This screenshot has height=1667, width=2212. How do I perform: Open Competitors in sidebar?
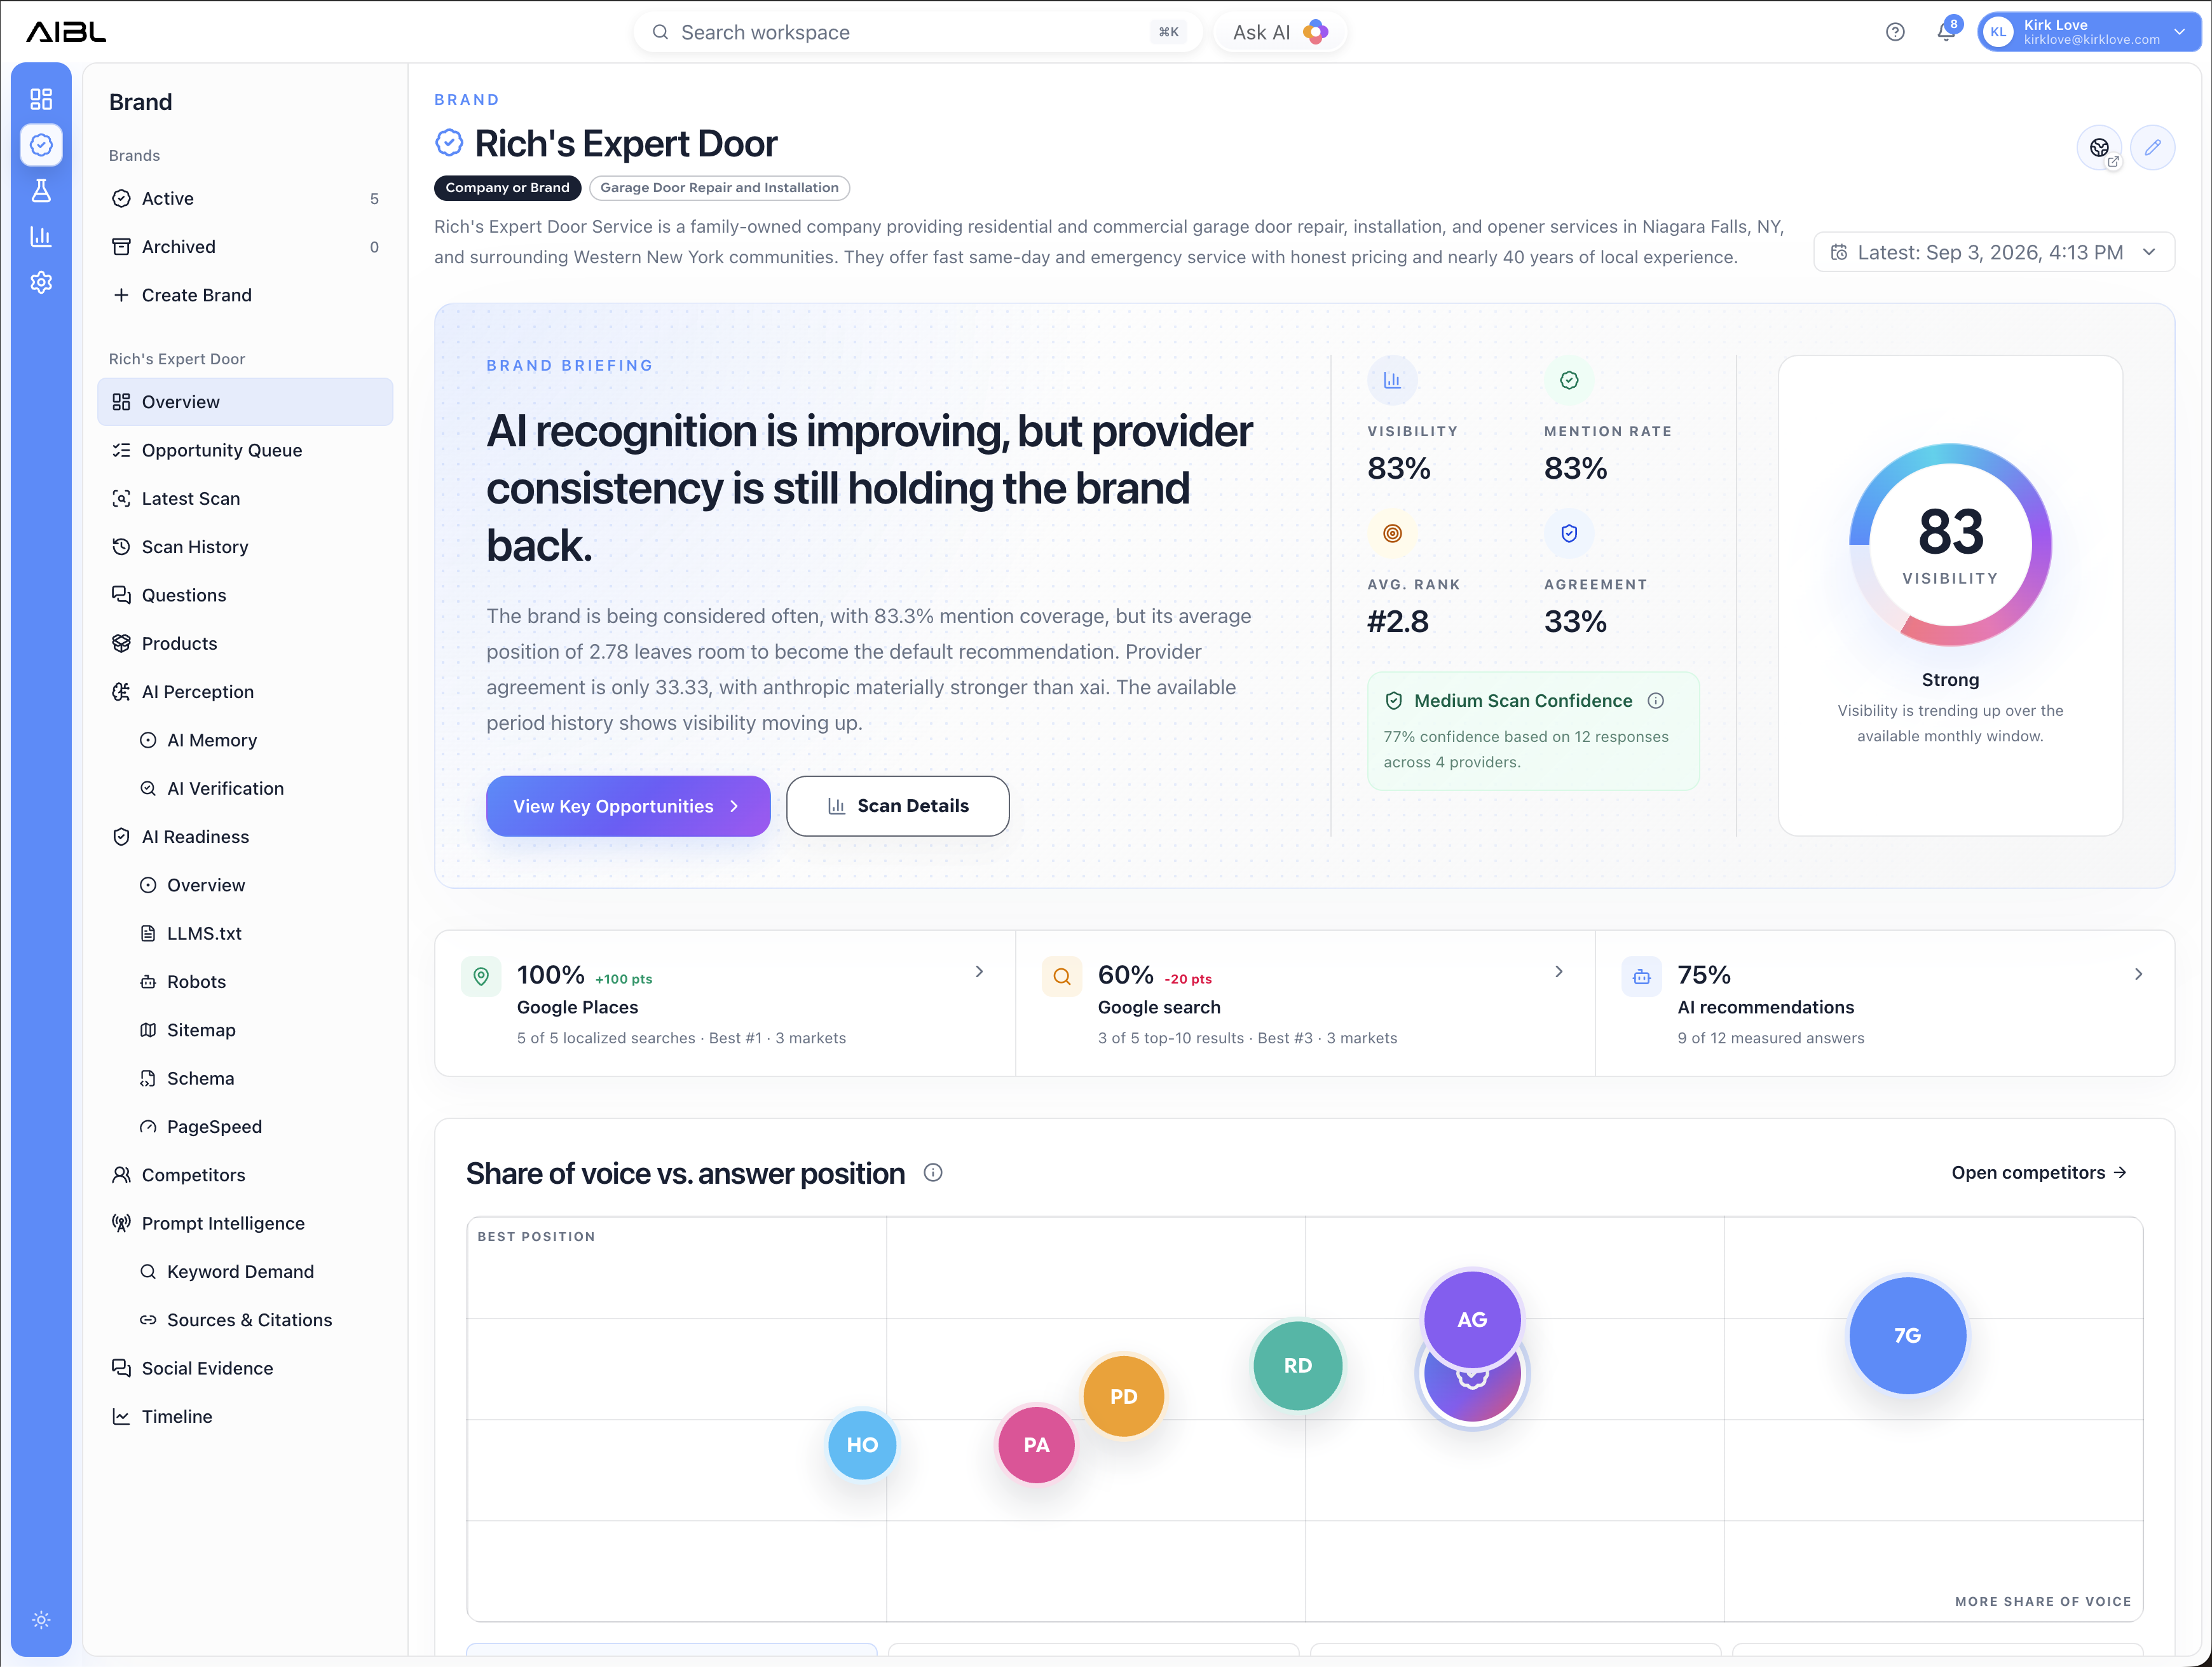tap(245, 1175)
